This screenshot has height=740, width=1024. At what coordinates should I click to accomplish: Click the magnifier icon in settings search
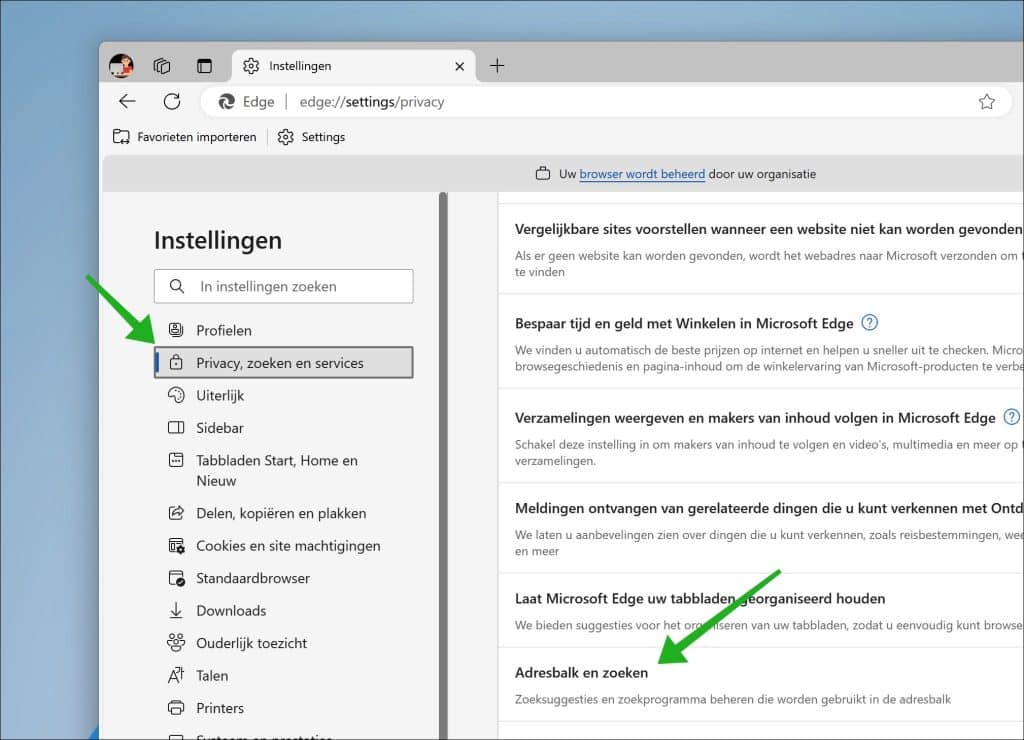[x=177, y=286]
